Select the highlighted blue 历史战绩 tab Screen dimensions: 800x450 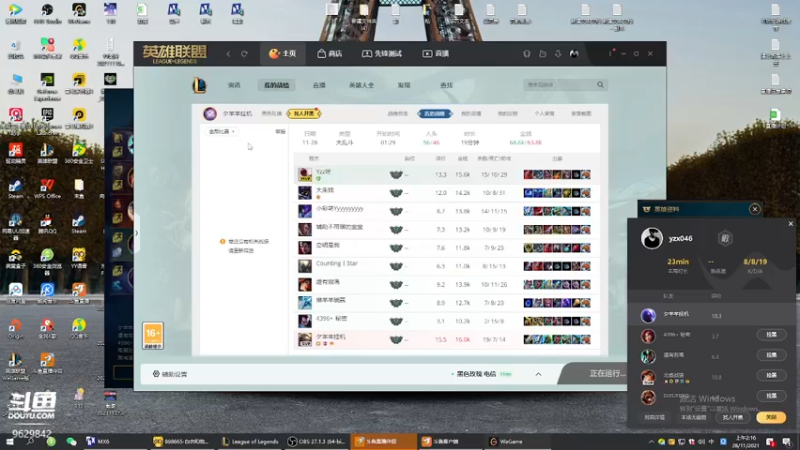tap(434, 113)
